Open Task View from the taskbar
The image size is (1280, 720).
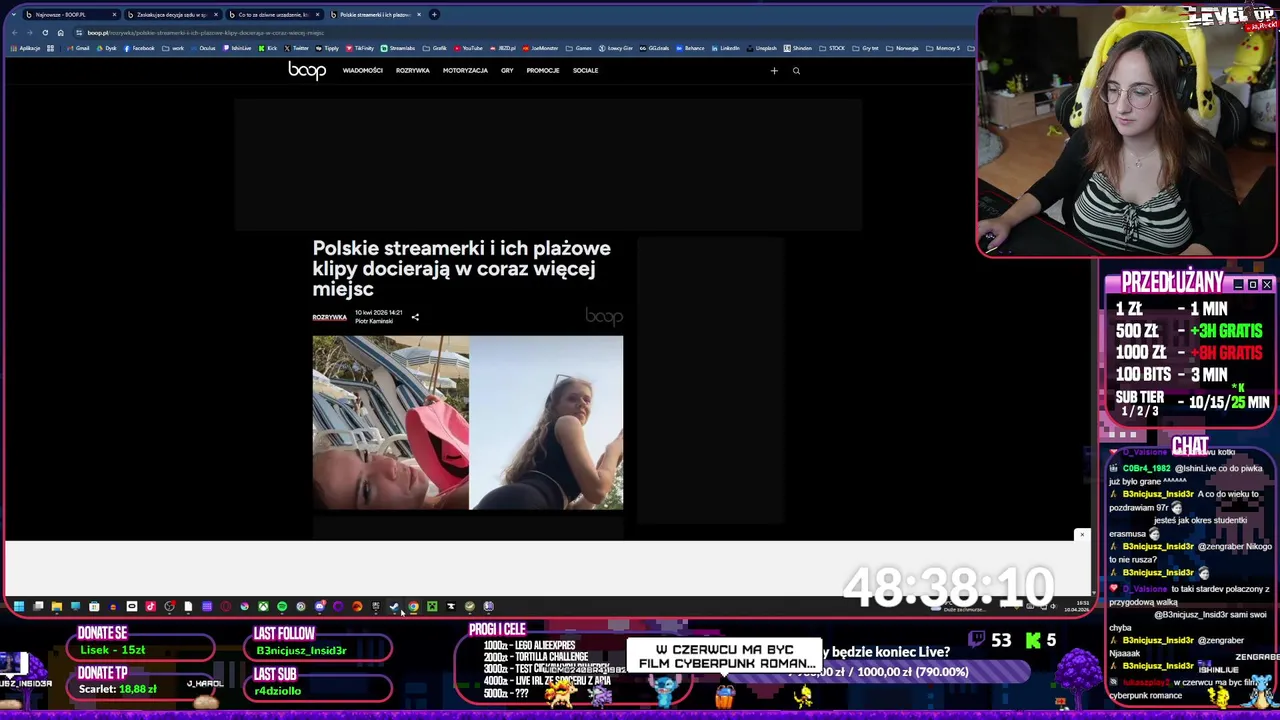point(38,606)
